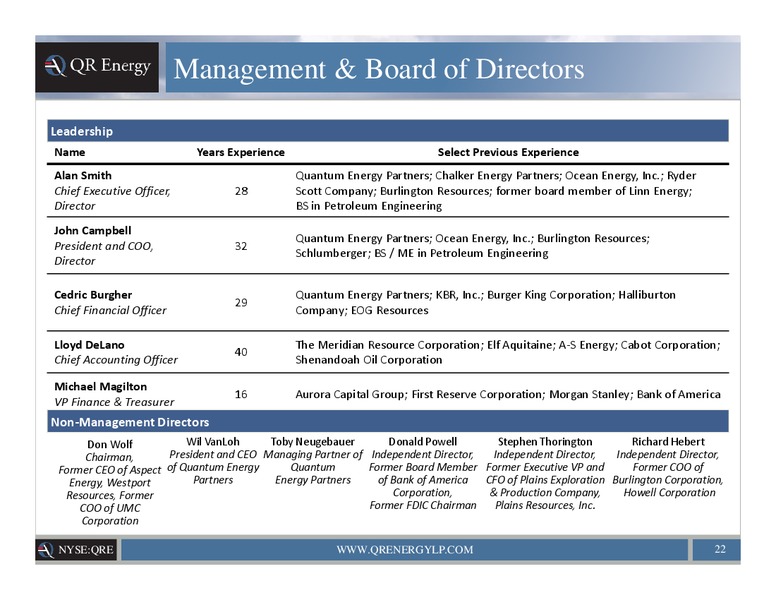
Task: Click the NYSE:QRE logo badge in footer
Action: point(76,550)
